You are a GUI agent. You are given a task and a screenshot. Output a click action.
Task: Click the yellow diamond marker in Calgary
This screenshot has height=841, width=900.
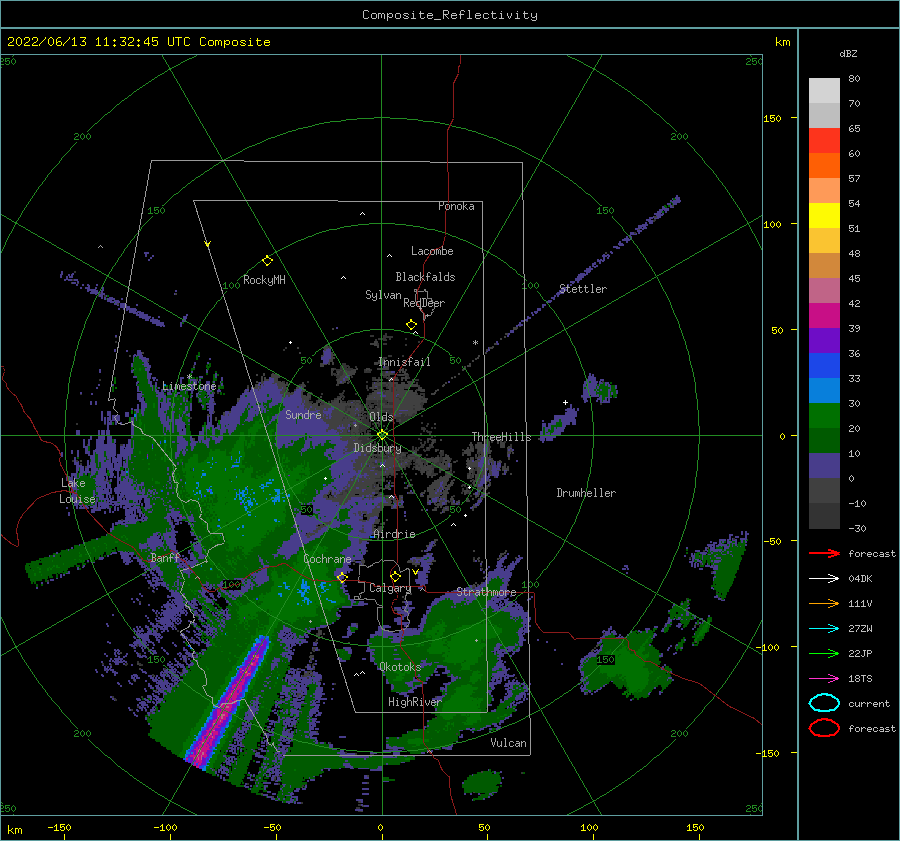[x=395, y=576]
